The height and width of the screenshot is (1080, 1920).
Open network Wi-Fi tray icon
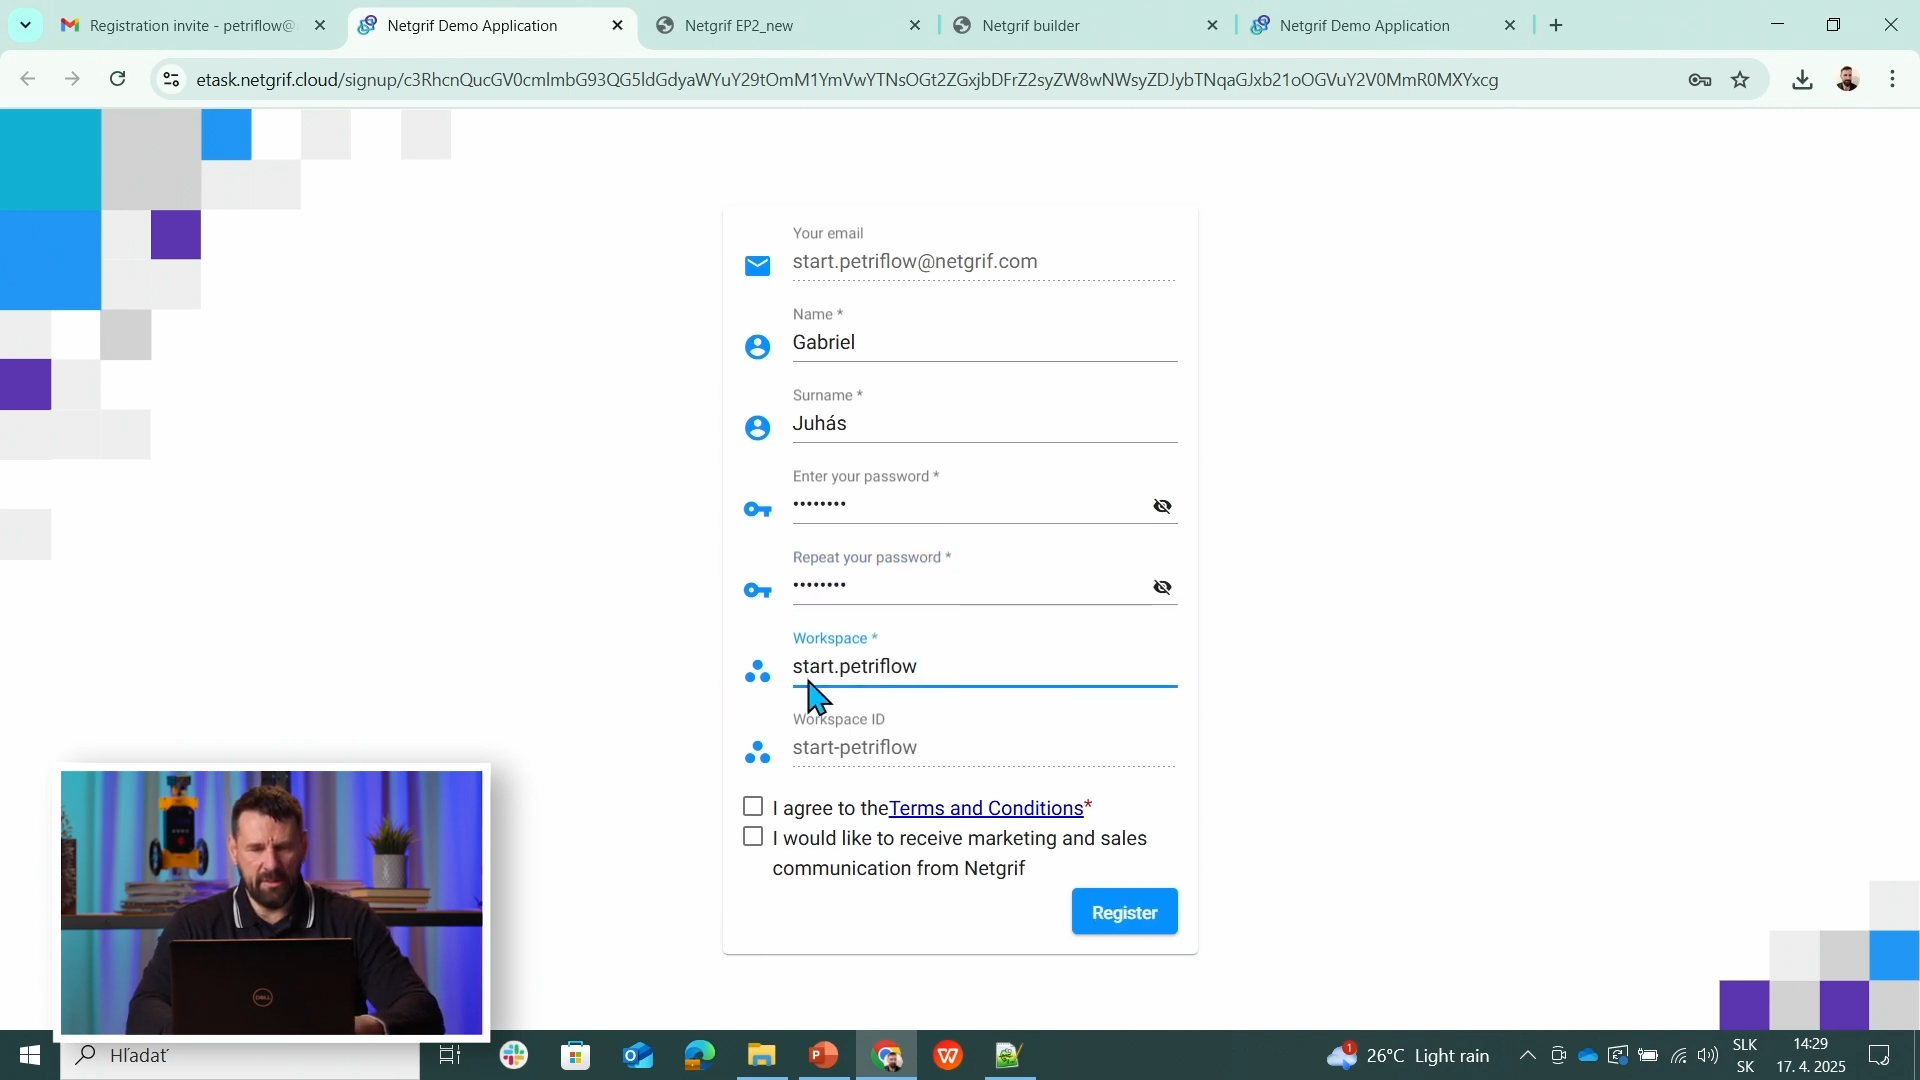(1679, 1055)
